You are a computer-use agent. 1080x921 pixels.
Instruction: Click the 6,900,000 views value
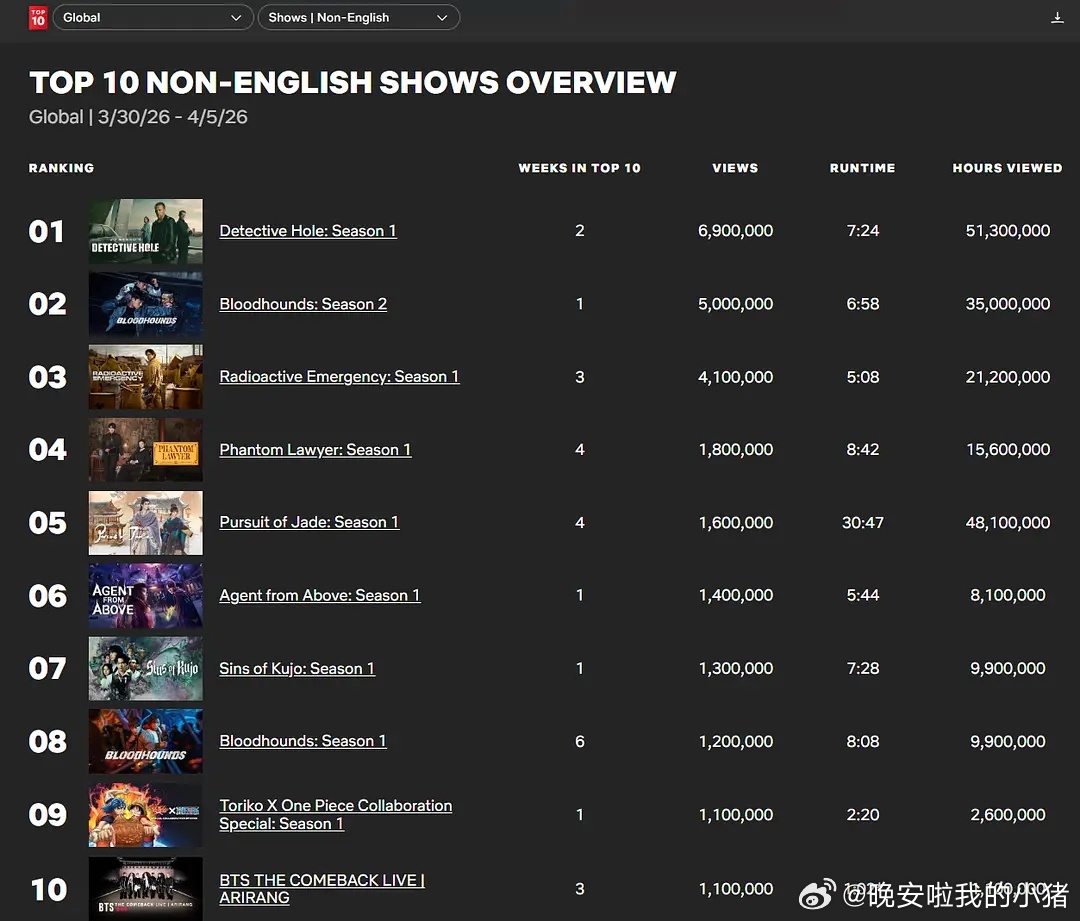[735, 231]
